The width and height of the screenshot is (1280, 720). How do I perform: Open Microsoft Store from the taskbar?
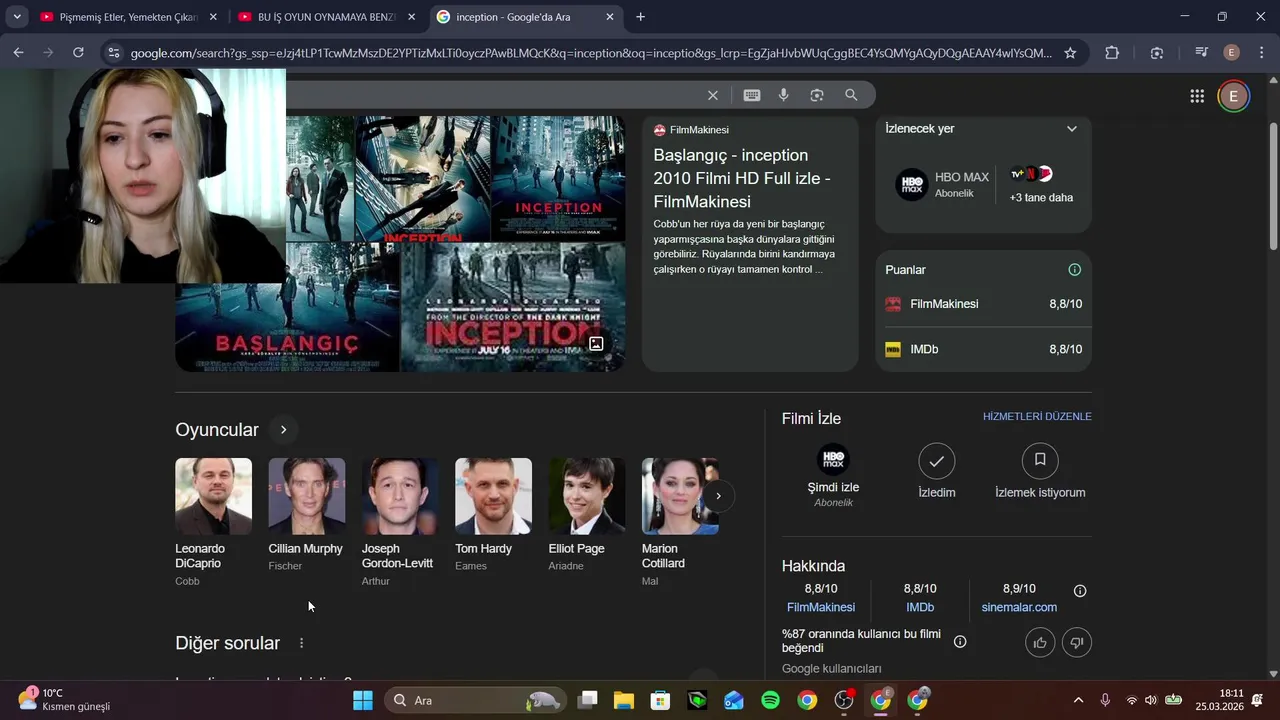point(660,700)
